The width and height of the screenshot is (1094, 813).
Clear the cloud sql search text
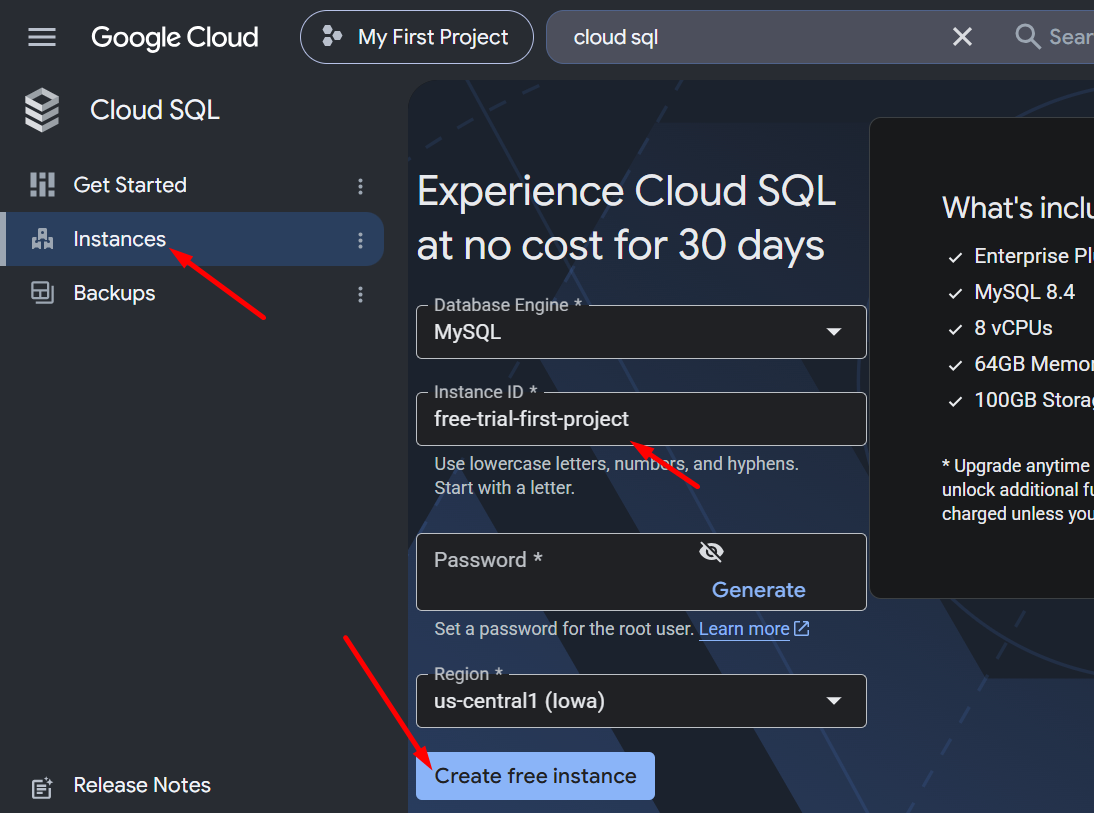tap(962, 37)
